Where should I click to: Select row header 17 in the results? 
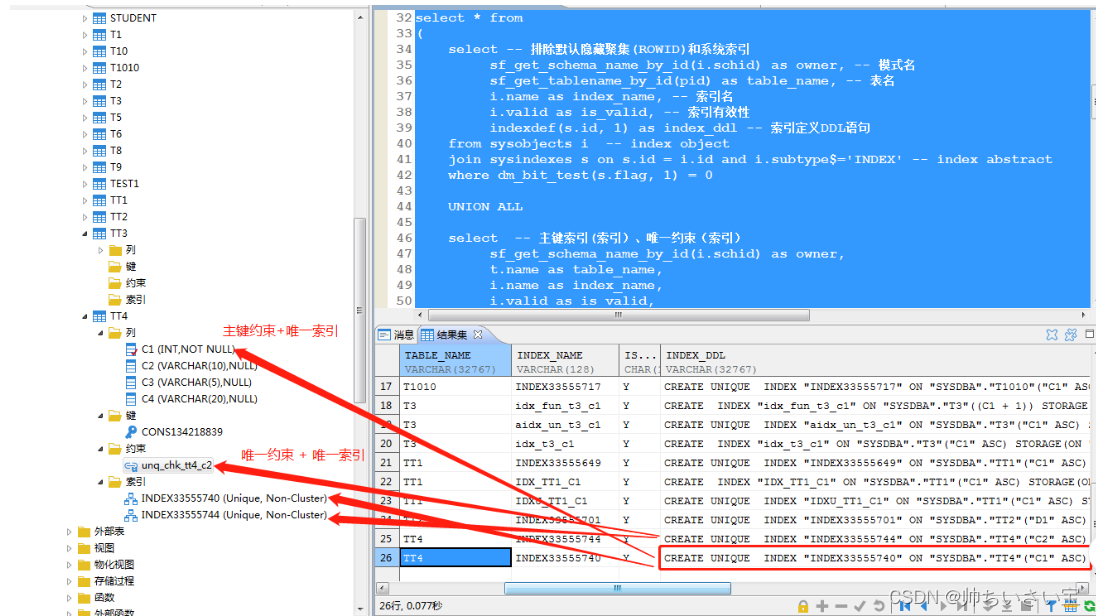387,387
